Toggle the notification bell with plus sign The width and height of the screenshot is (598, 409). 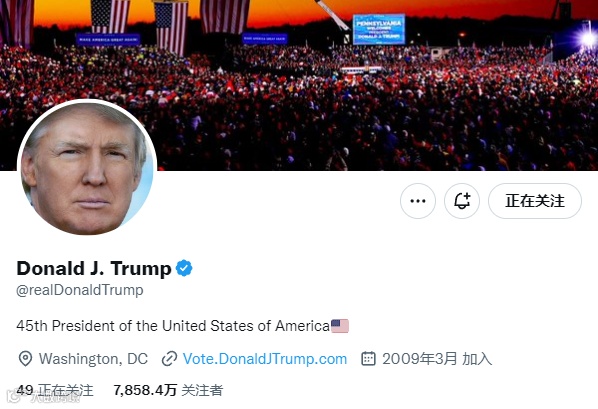pos(462,201)
